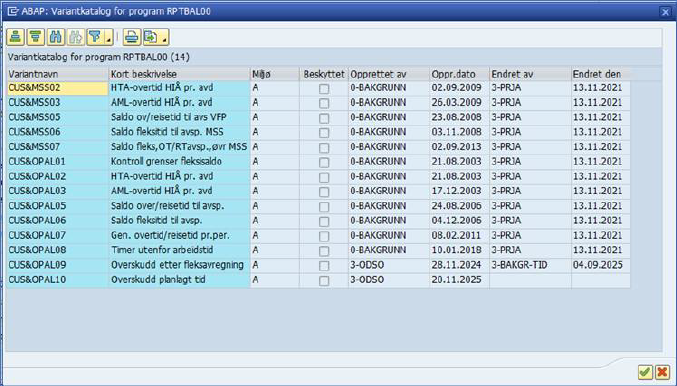
Task: Open the export options dropdown arrow
Action: (x=165, y=37)
